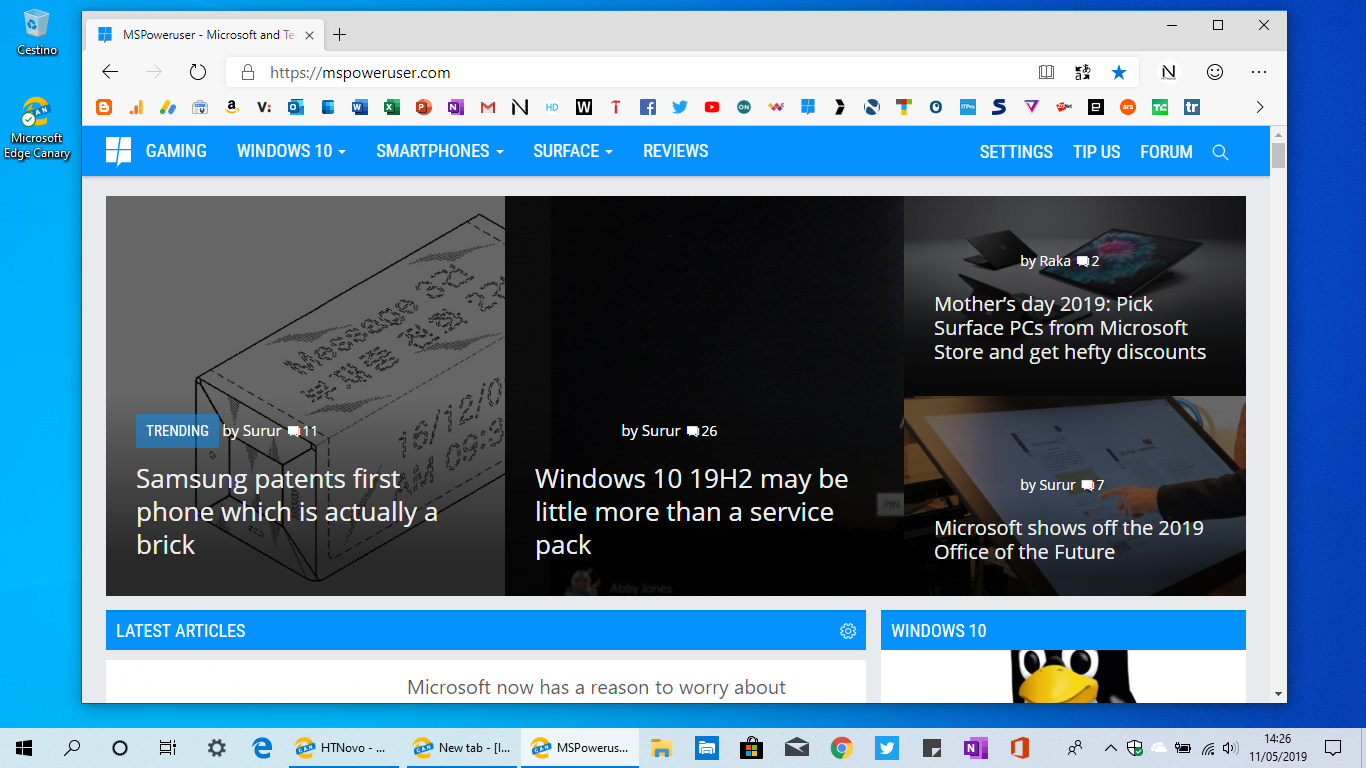This screenshot has width=1366, height=768.
Task: View site information lock icon
Action: [247, 72]
